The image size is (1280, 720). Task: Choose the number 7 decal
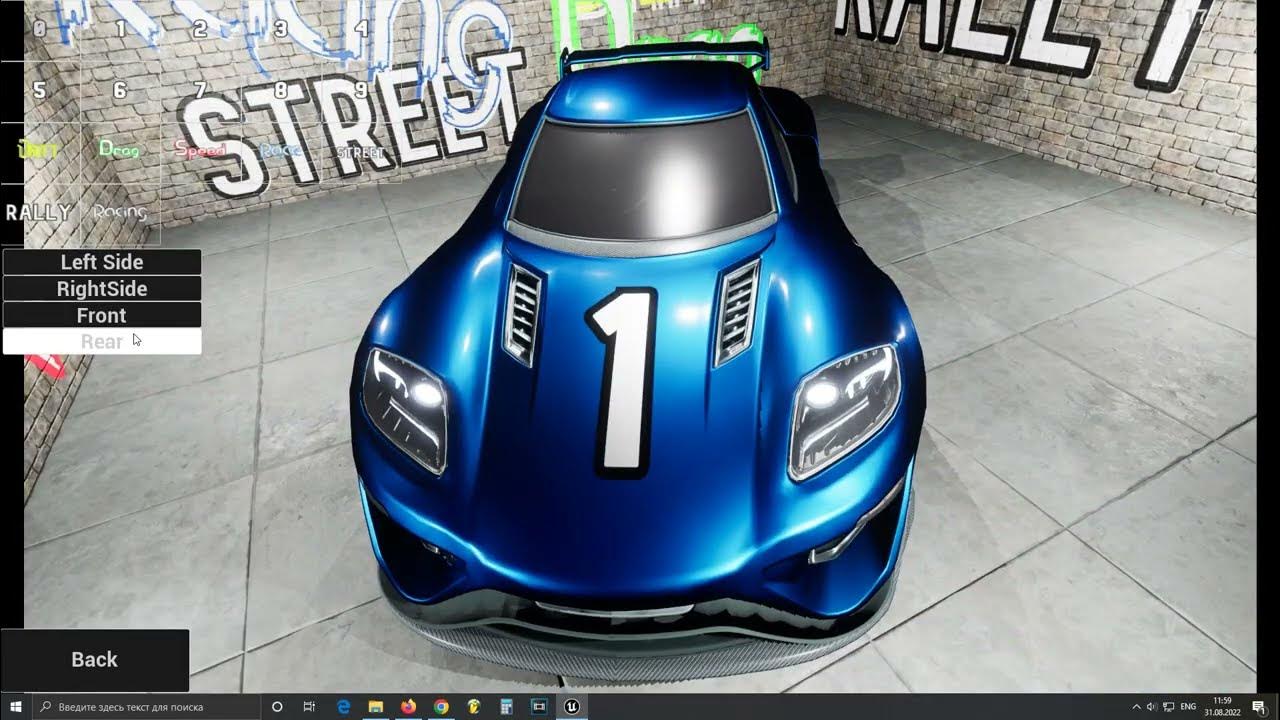tap(200, 91)
